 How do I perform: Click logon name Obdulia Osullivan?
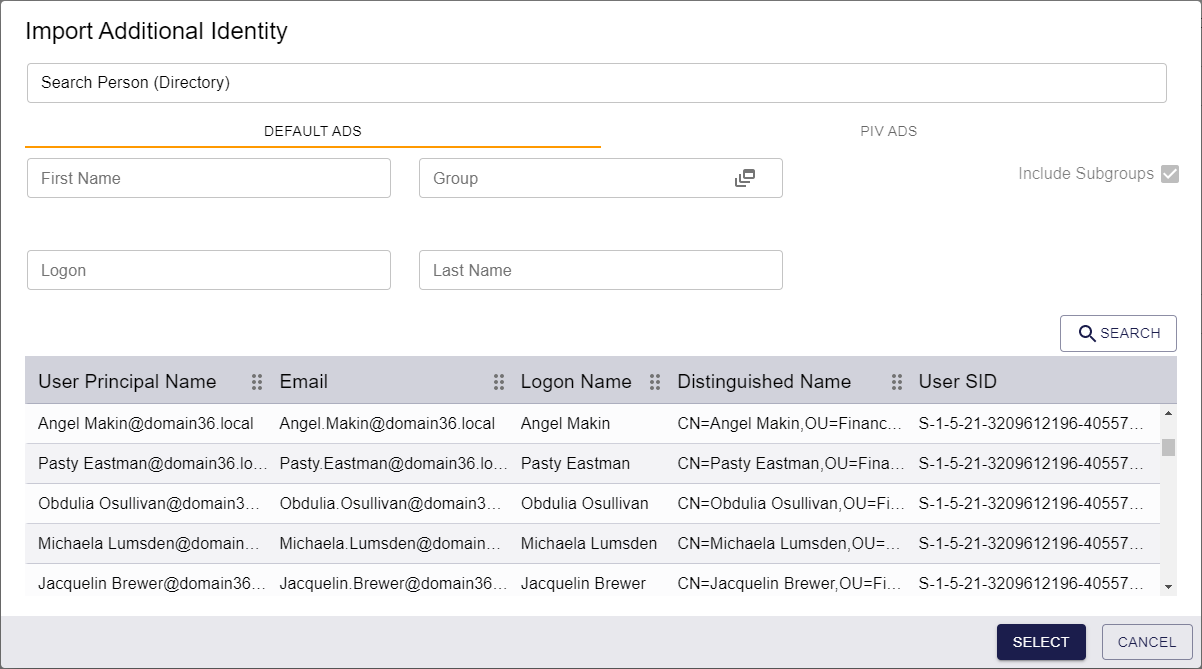[584, 504]
